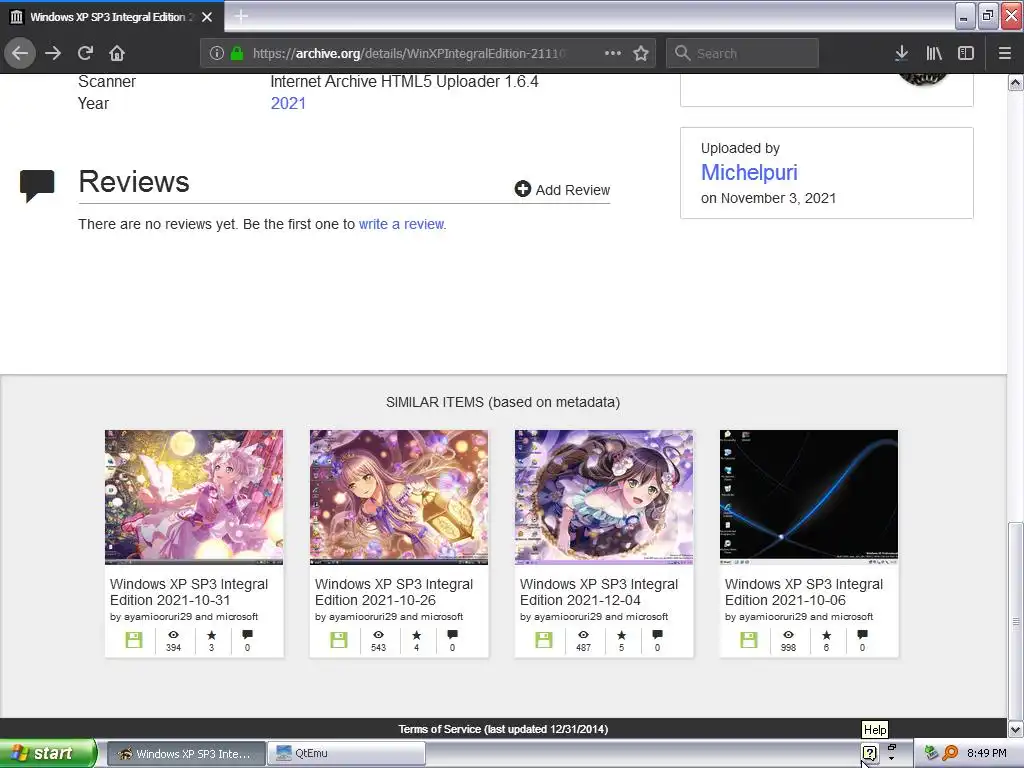This screenshot has width=1024, height=768.
Task: Click the Reviews speech bubble icon
Action: (37, 185)
